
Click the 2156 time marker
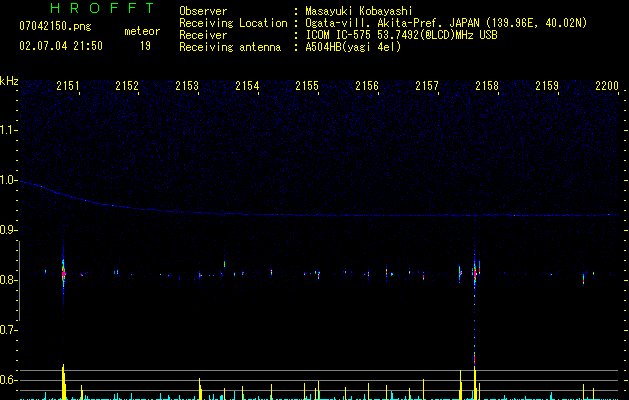click(367, 86)
